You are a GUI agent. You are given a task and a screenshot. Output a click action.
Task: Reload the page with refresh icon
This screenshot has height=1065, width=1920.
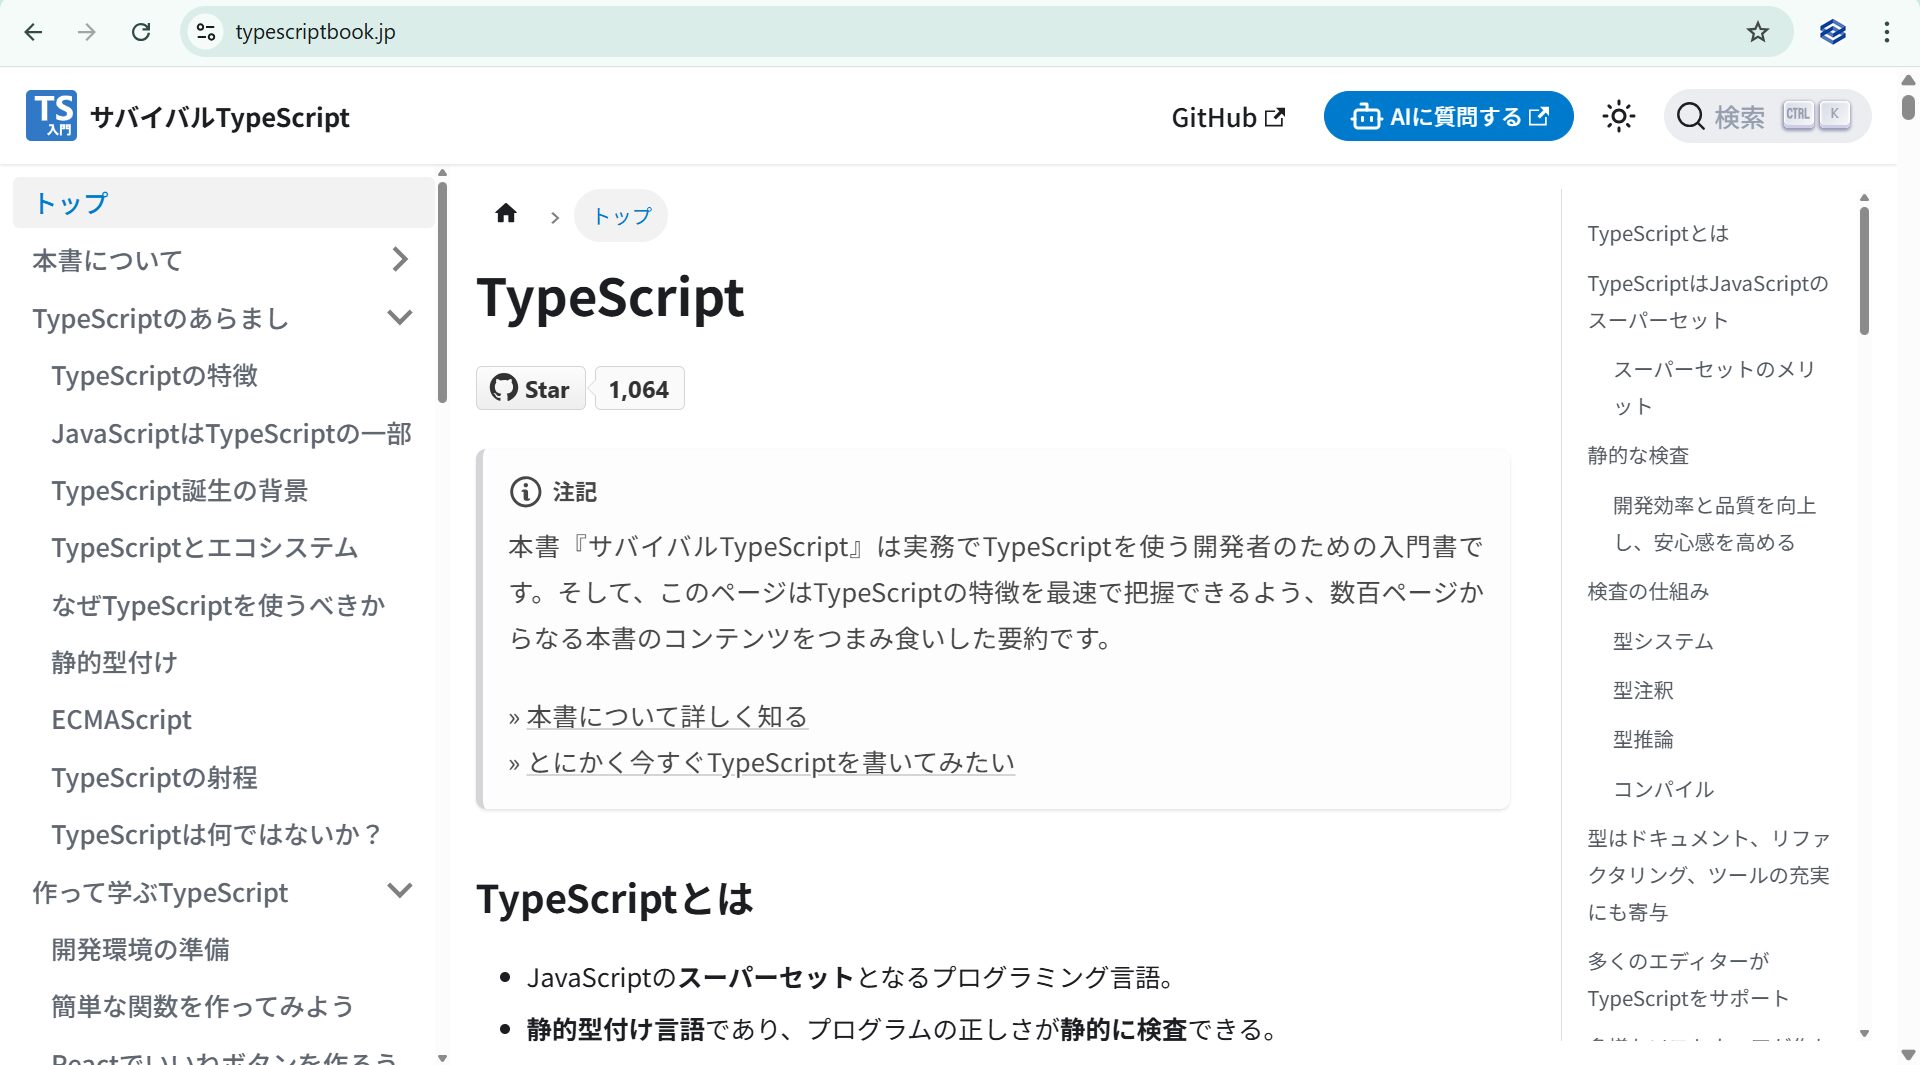tap(141, 32)
